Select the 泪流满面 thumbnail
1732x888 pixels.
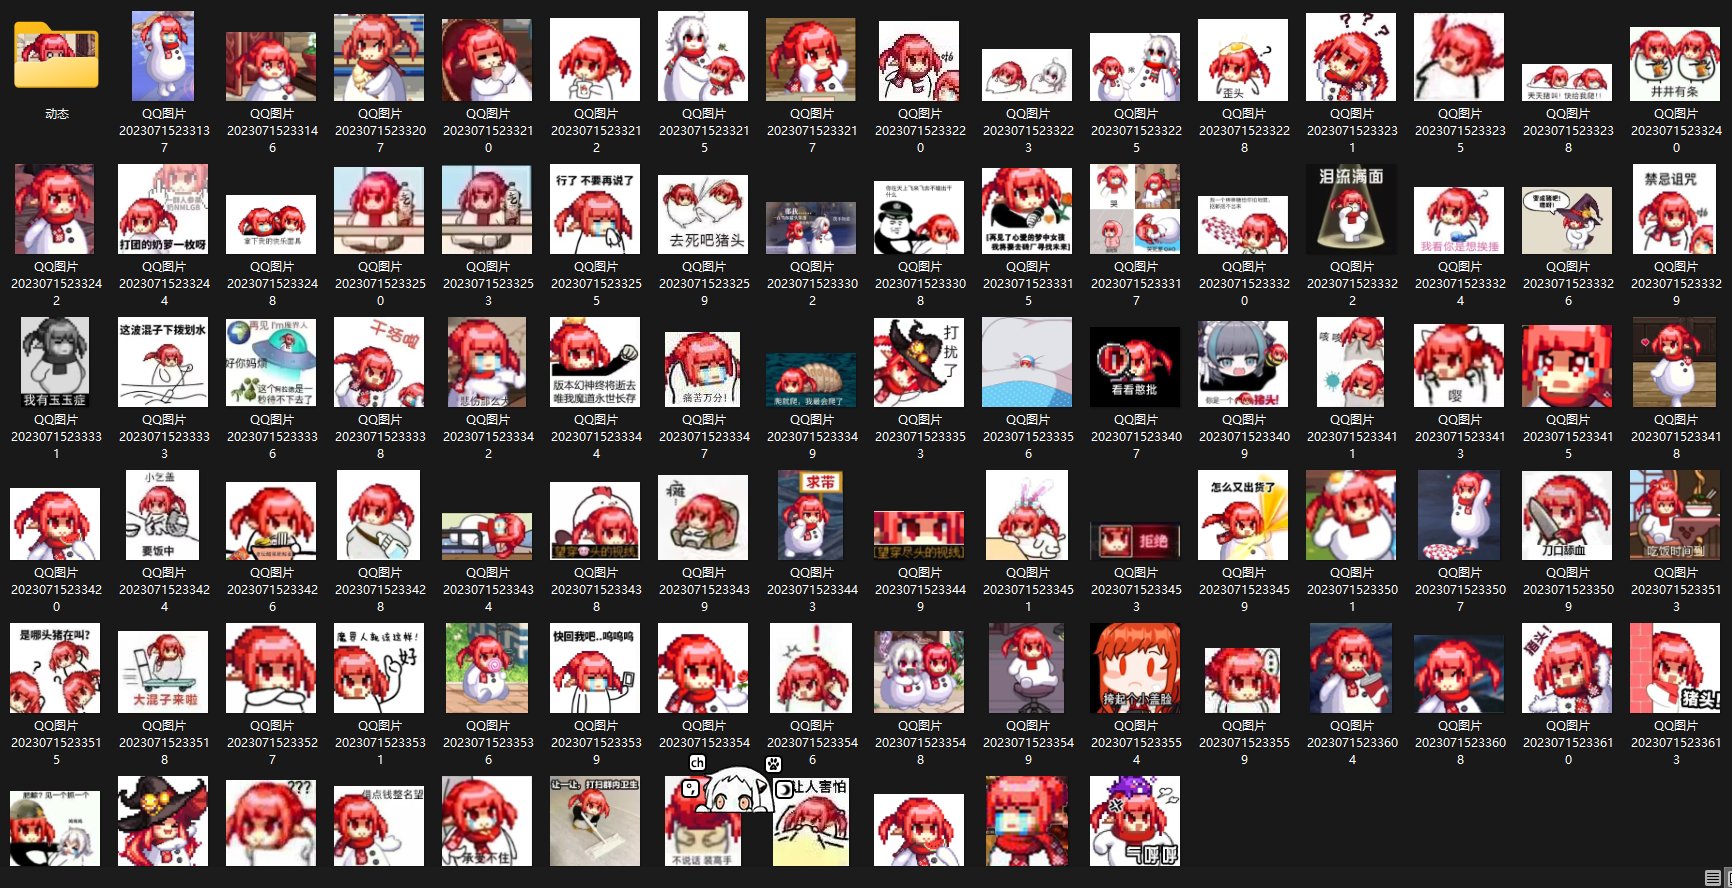(1352, 208)
